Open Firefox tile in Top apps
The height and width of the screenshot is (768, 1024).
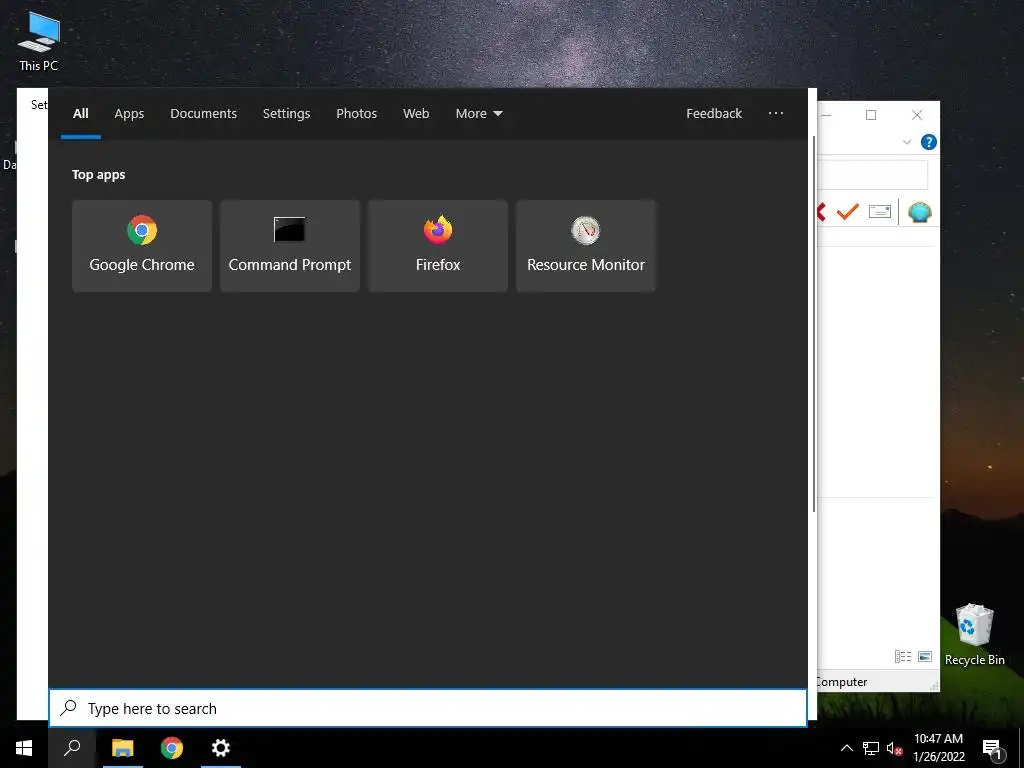[438, 246]
